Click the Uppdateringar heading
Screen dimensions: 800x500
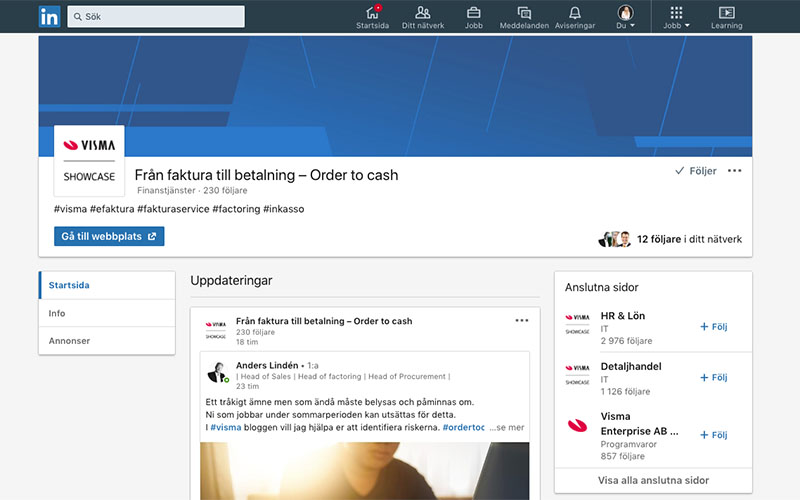click(x=231, y=281)
